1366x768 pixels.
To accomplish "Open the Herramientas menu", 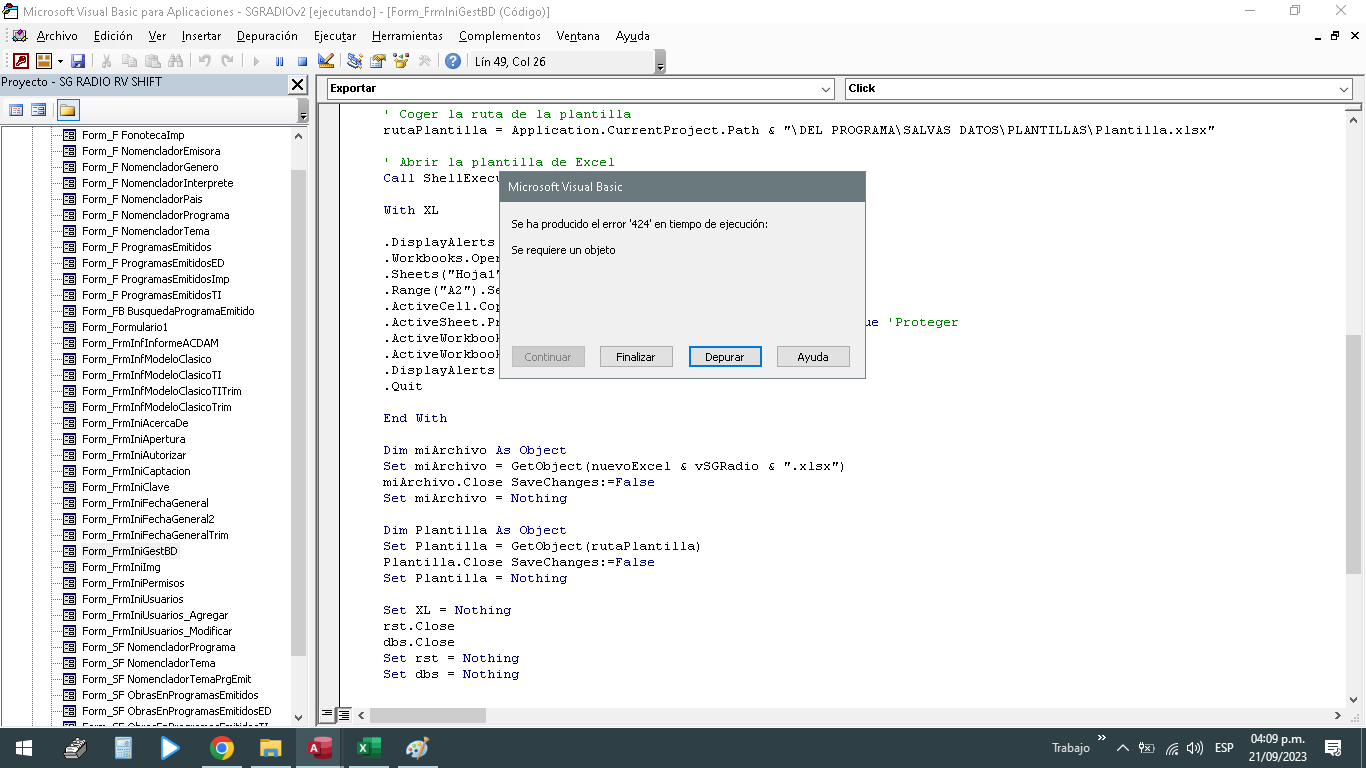I will pos(407,36).
